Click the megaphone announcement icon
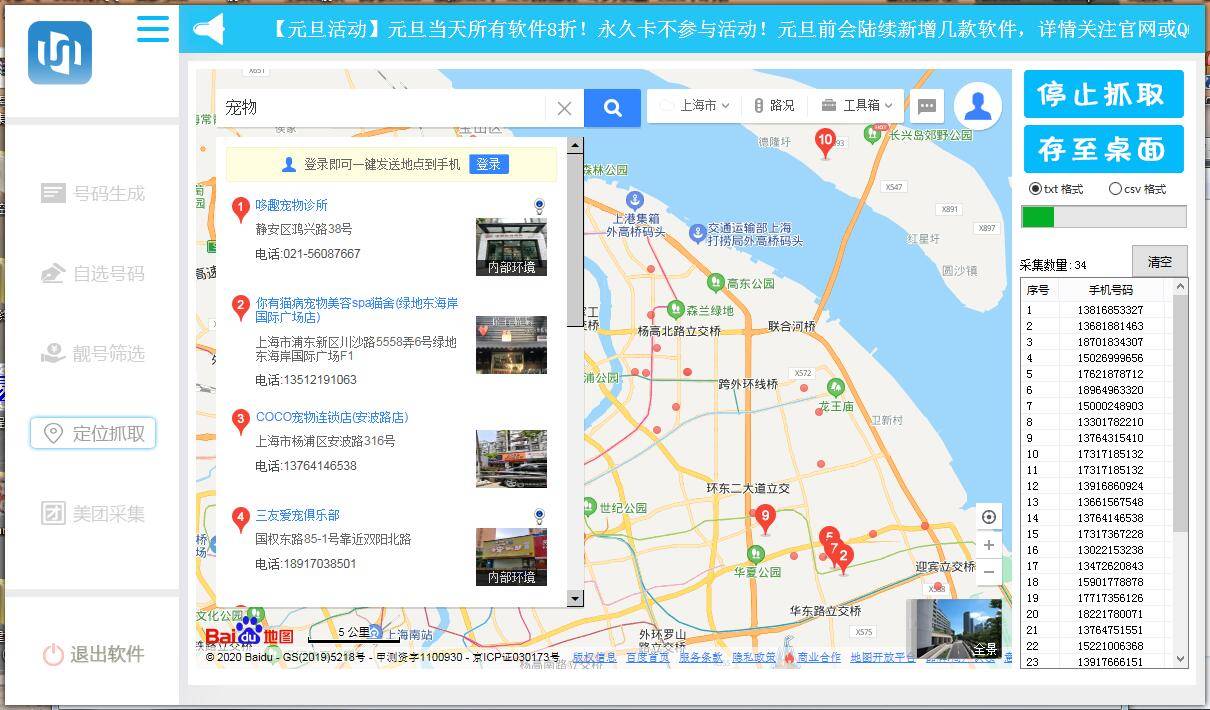 pyautogui.click(x=209, y=30)
